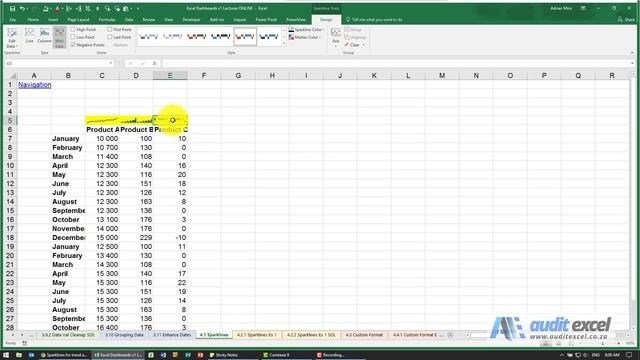This screenshot has width=640, height=360.
Task: Open the Recording taskbar item
Action: click(331, 355)
